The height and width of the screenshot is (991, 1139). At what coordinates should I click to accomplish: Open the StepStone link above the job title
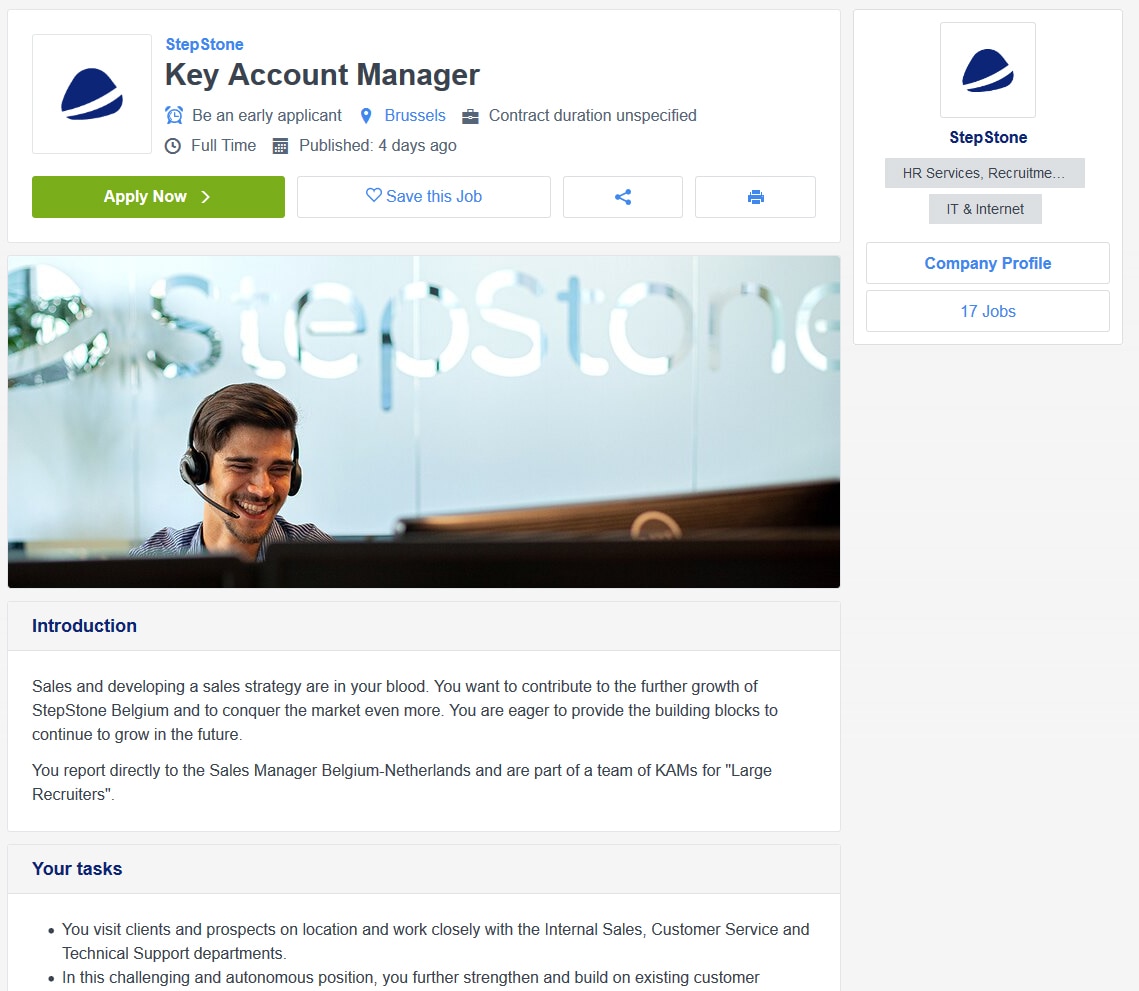[x=204, y=44]
